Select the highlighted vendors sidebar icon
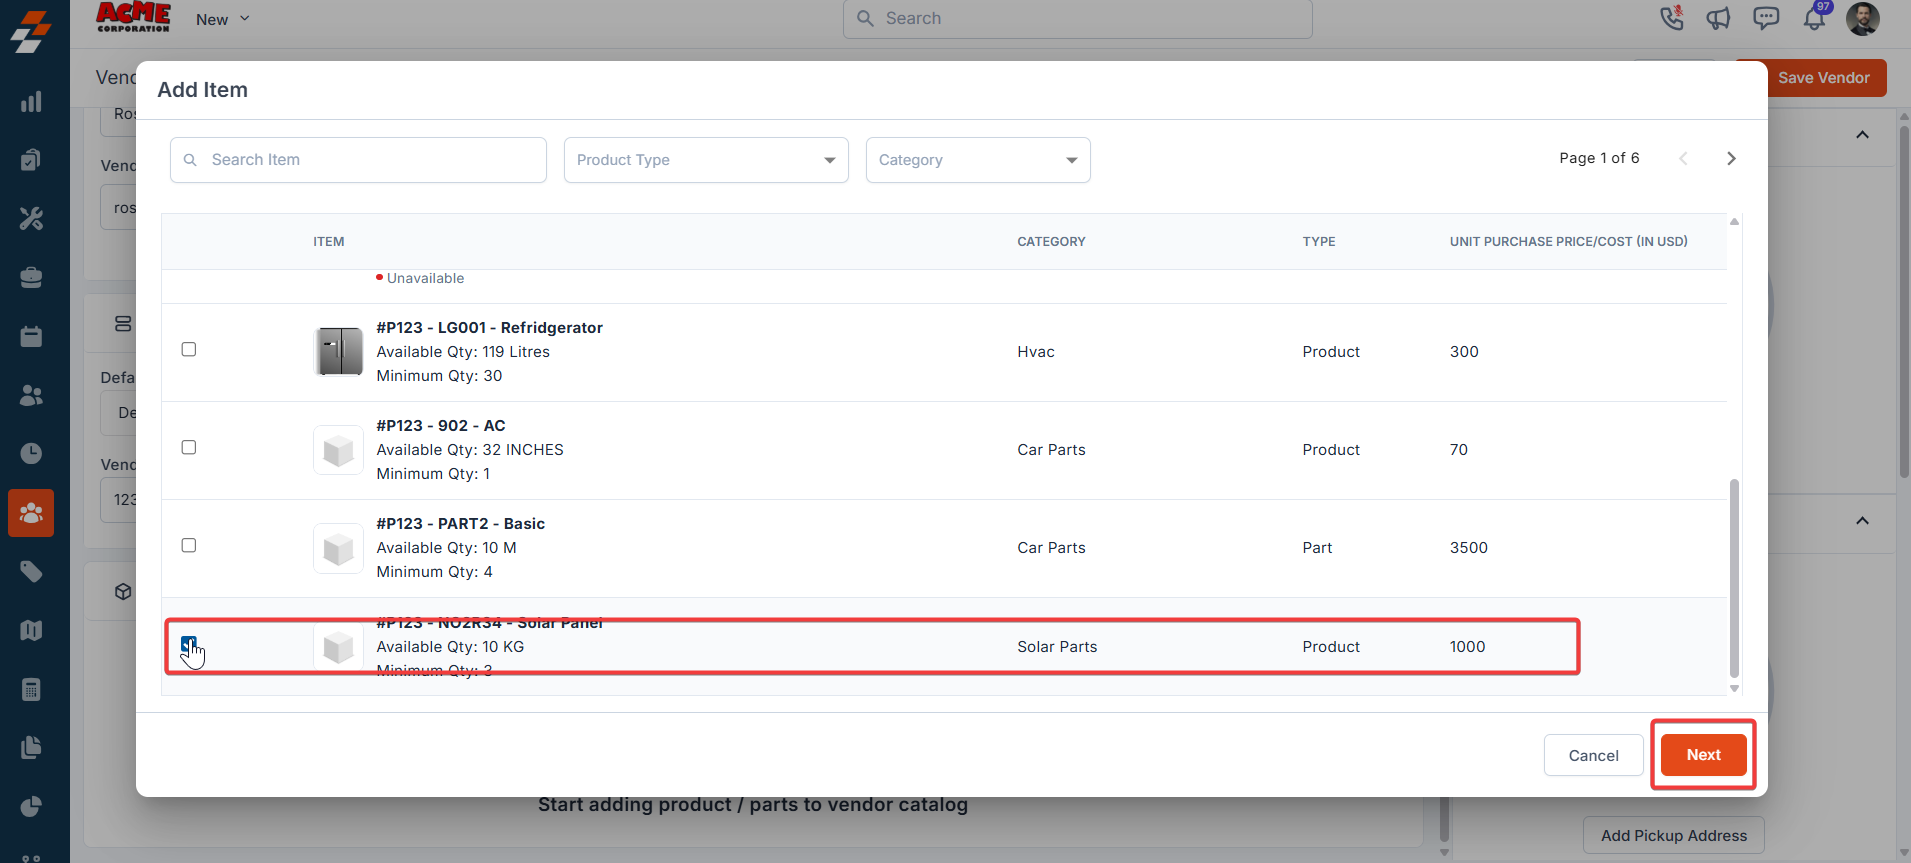The height and width of the screenshot is (863, 1911). point(31,513)
